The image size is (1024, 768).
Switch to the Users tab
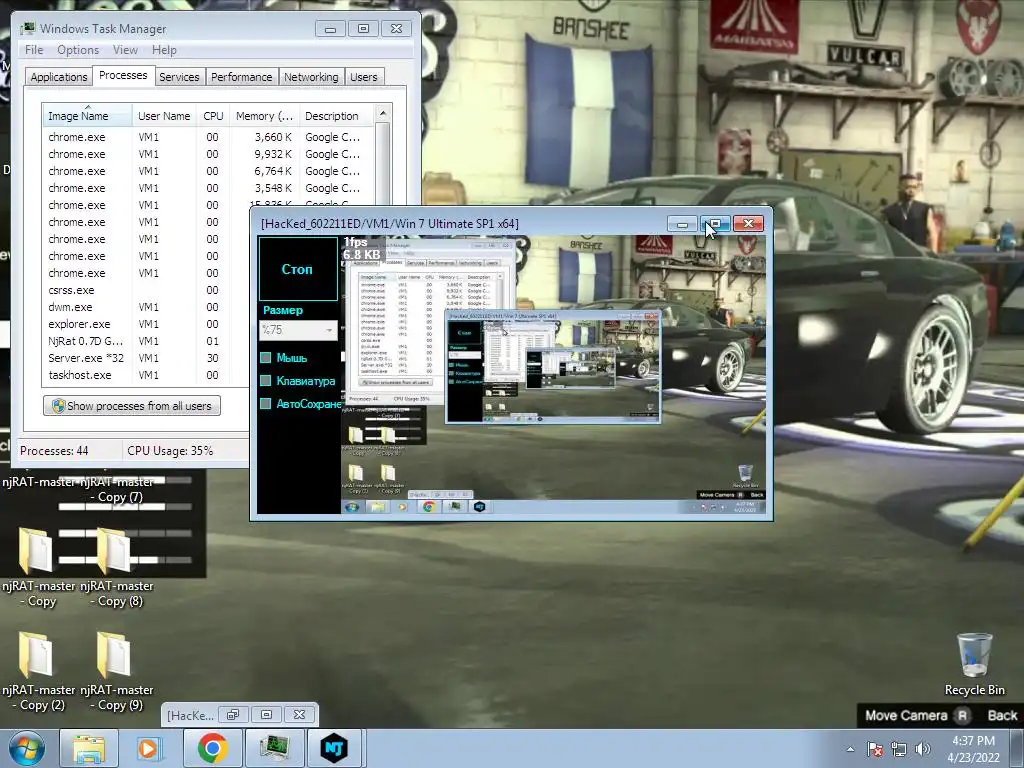pos(363,77)
